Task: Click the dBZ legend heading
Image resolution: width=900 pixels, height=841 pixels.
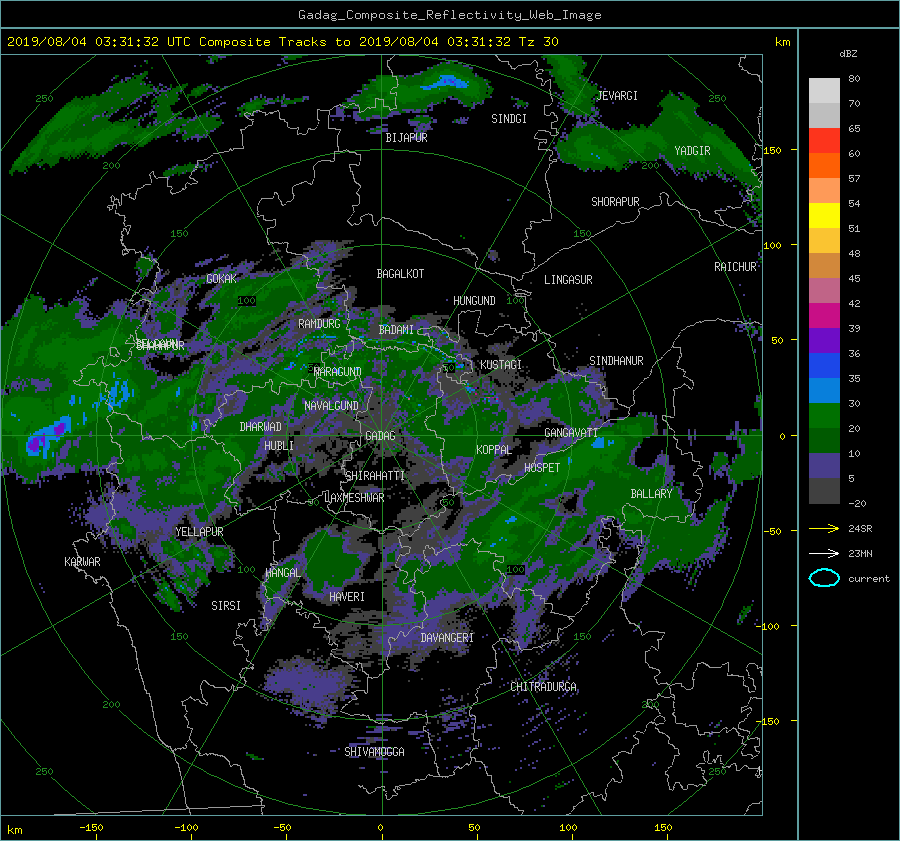Action: 848,54
